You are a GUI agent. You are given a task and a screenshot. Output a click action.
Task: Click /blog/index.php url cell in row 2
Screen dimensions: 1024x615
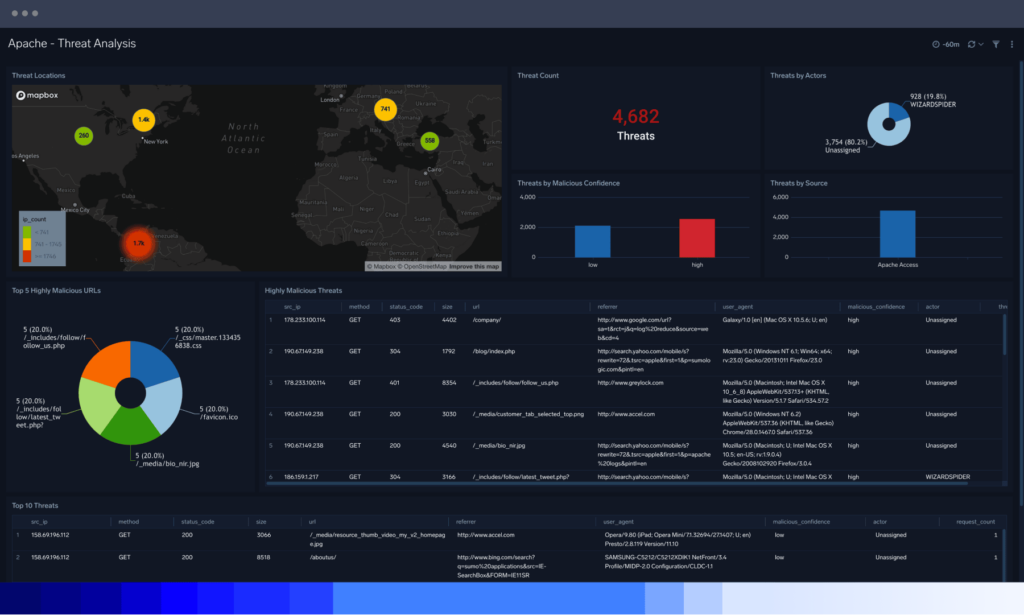[x=494, y=351]
